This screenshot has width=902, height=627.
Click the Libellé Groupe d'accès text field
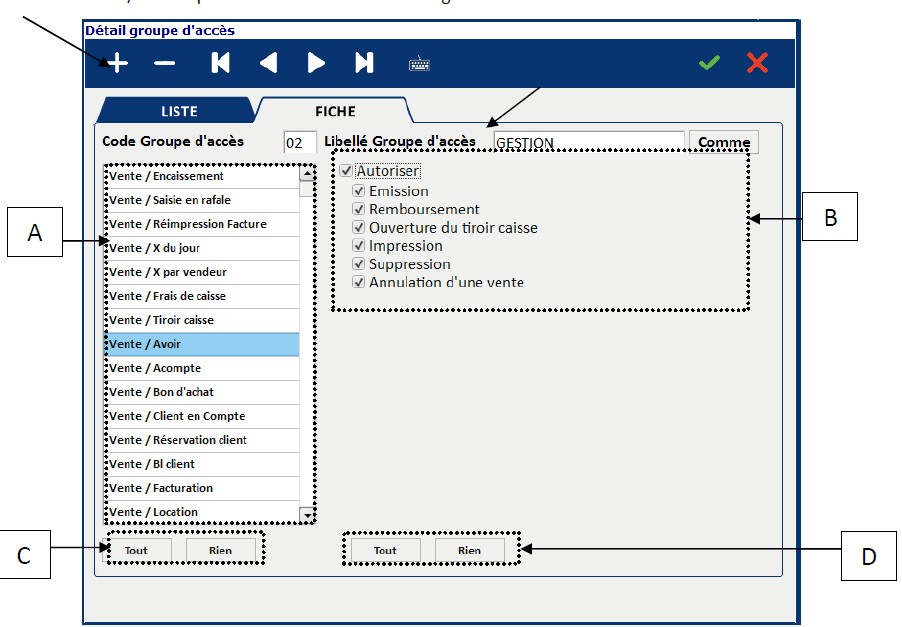click(588, 143)
